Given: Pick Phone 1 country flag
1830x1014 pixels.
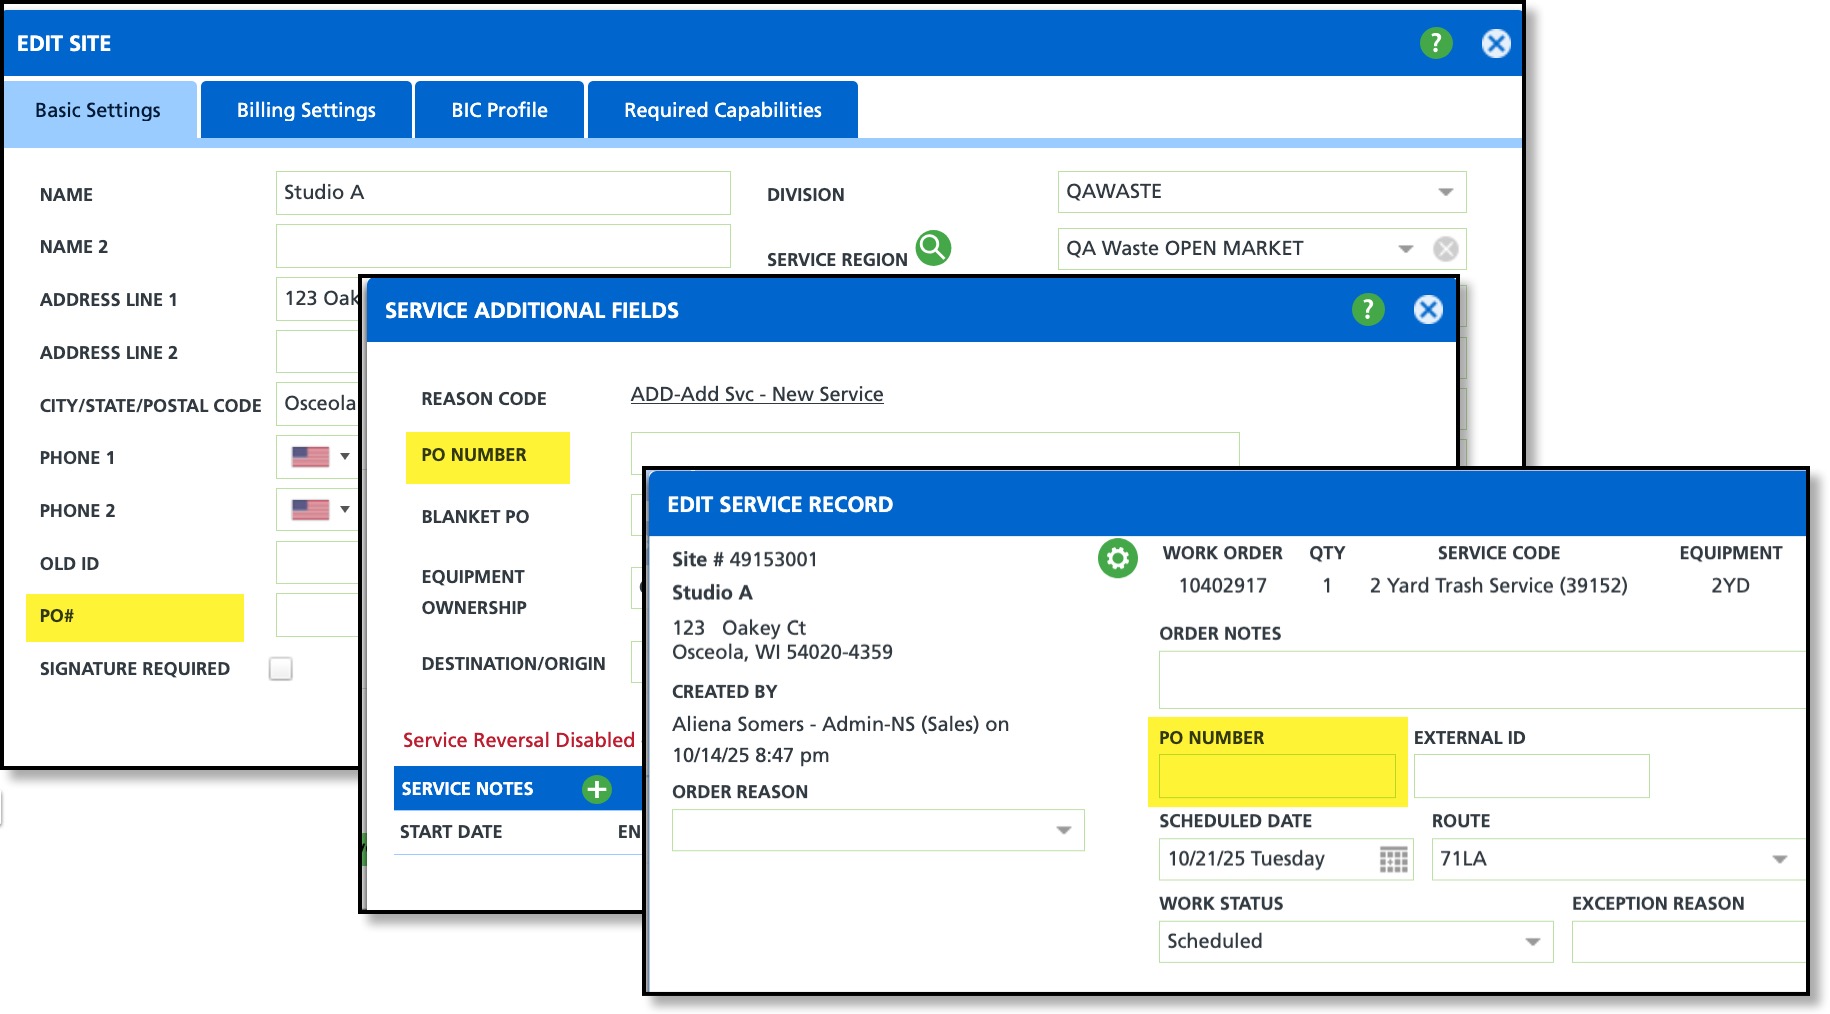Looking at the screenshot, I should click(320, 457).
